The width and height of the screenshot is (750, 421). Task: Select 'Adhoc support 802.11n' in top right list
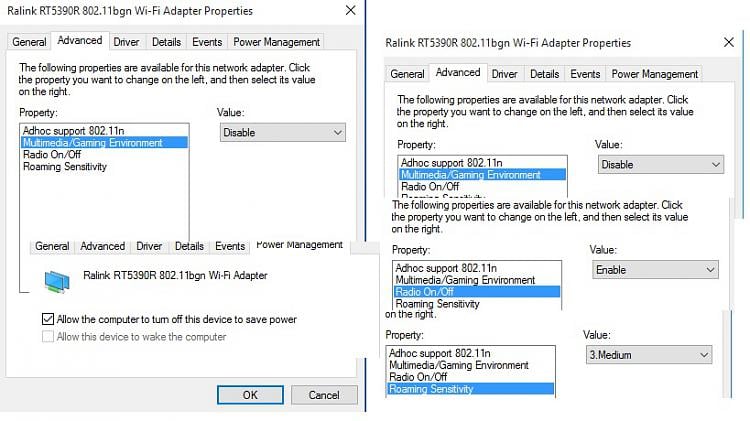pyautogui.click(x=483, y=163)
